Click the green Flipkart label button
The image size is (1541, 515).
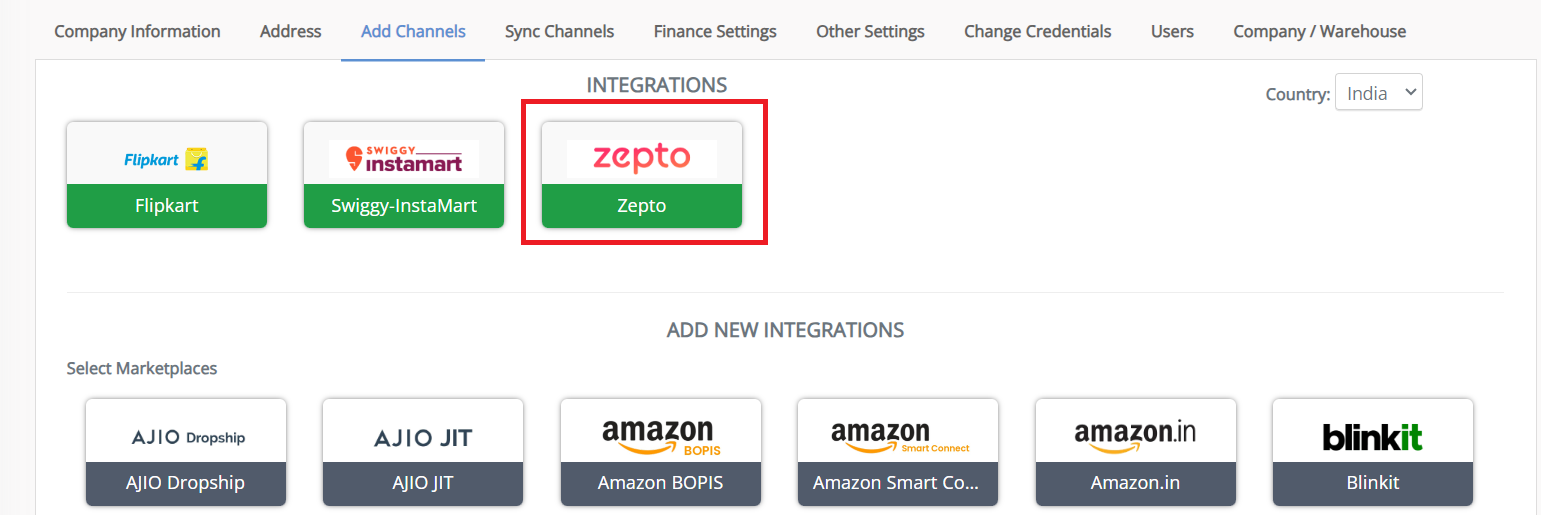[x=167, y=206]
